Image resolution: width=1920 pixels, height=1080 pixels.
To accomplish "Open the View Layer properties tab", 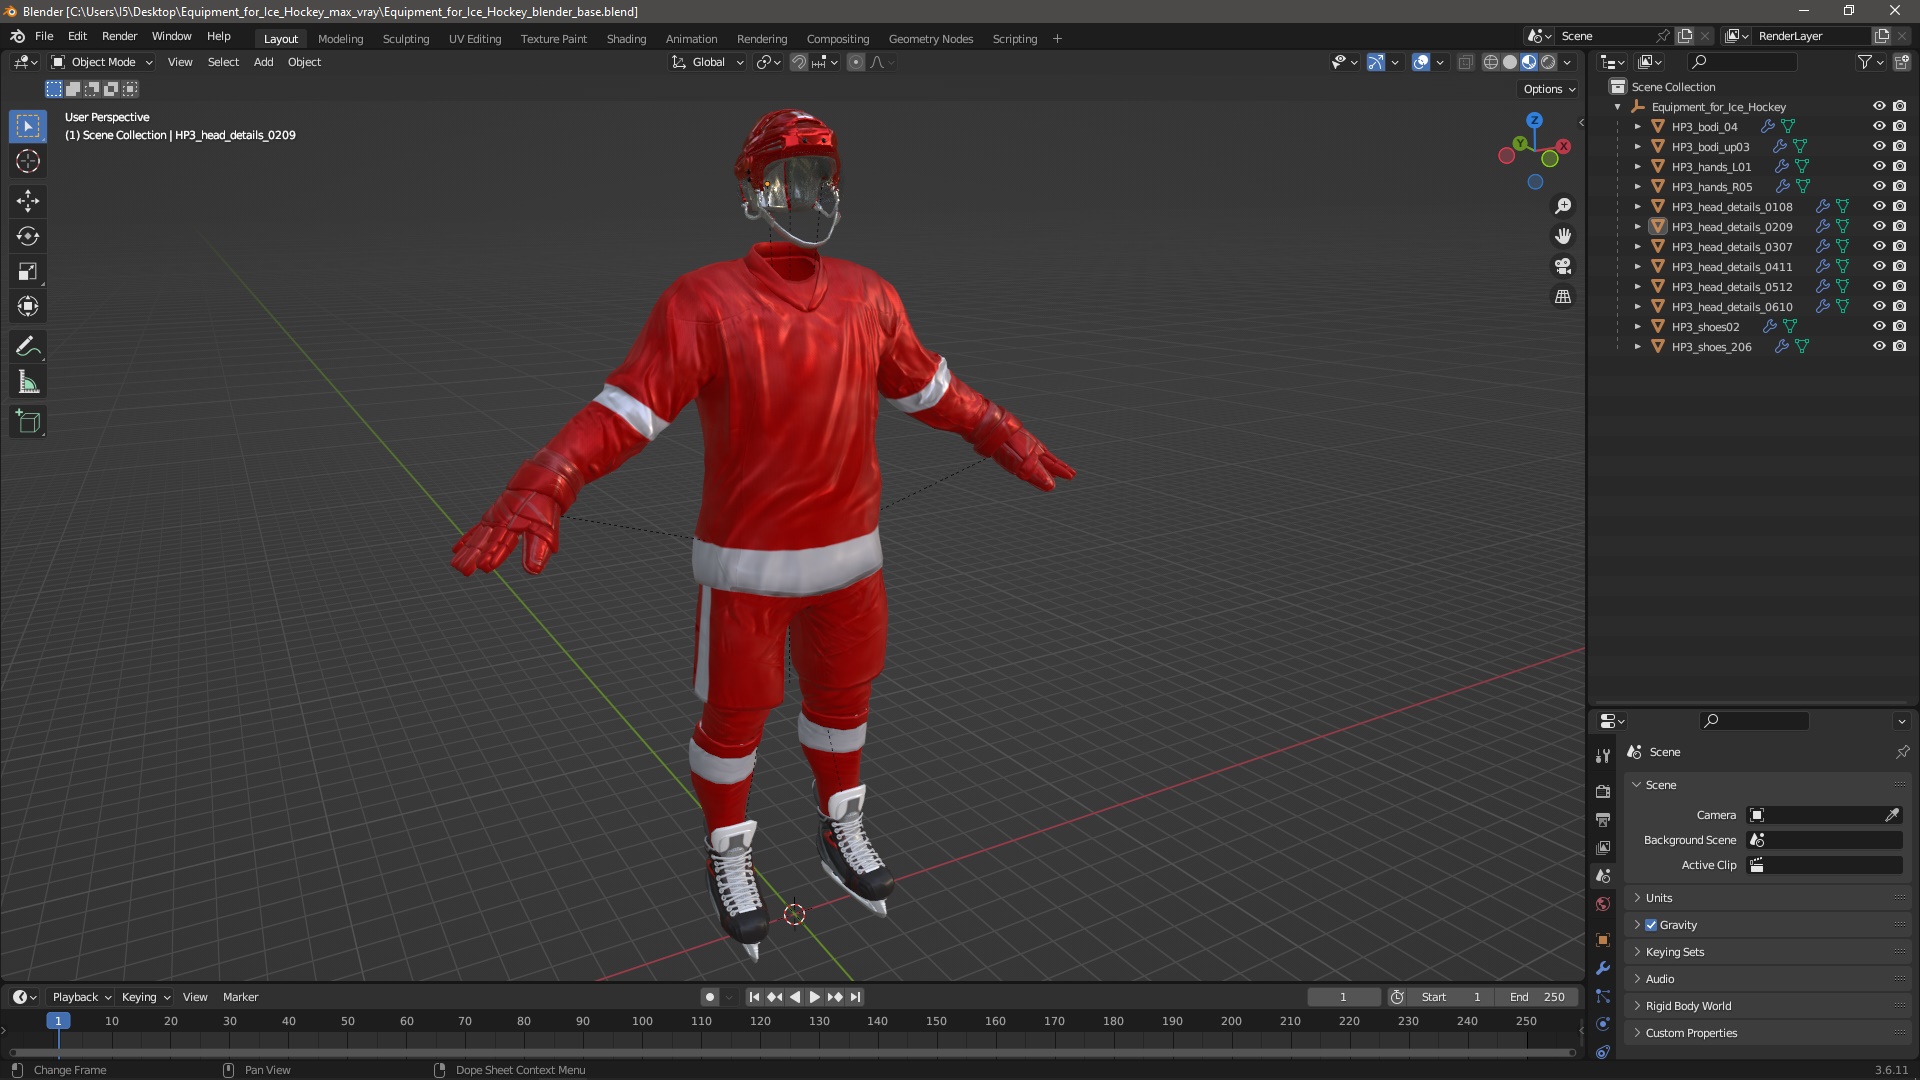I will pyautogui.click(x=1603, y=847).
